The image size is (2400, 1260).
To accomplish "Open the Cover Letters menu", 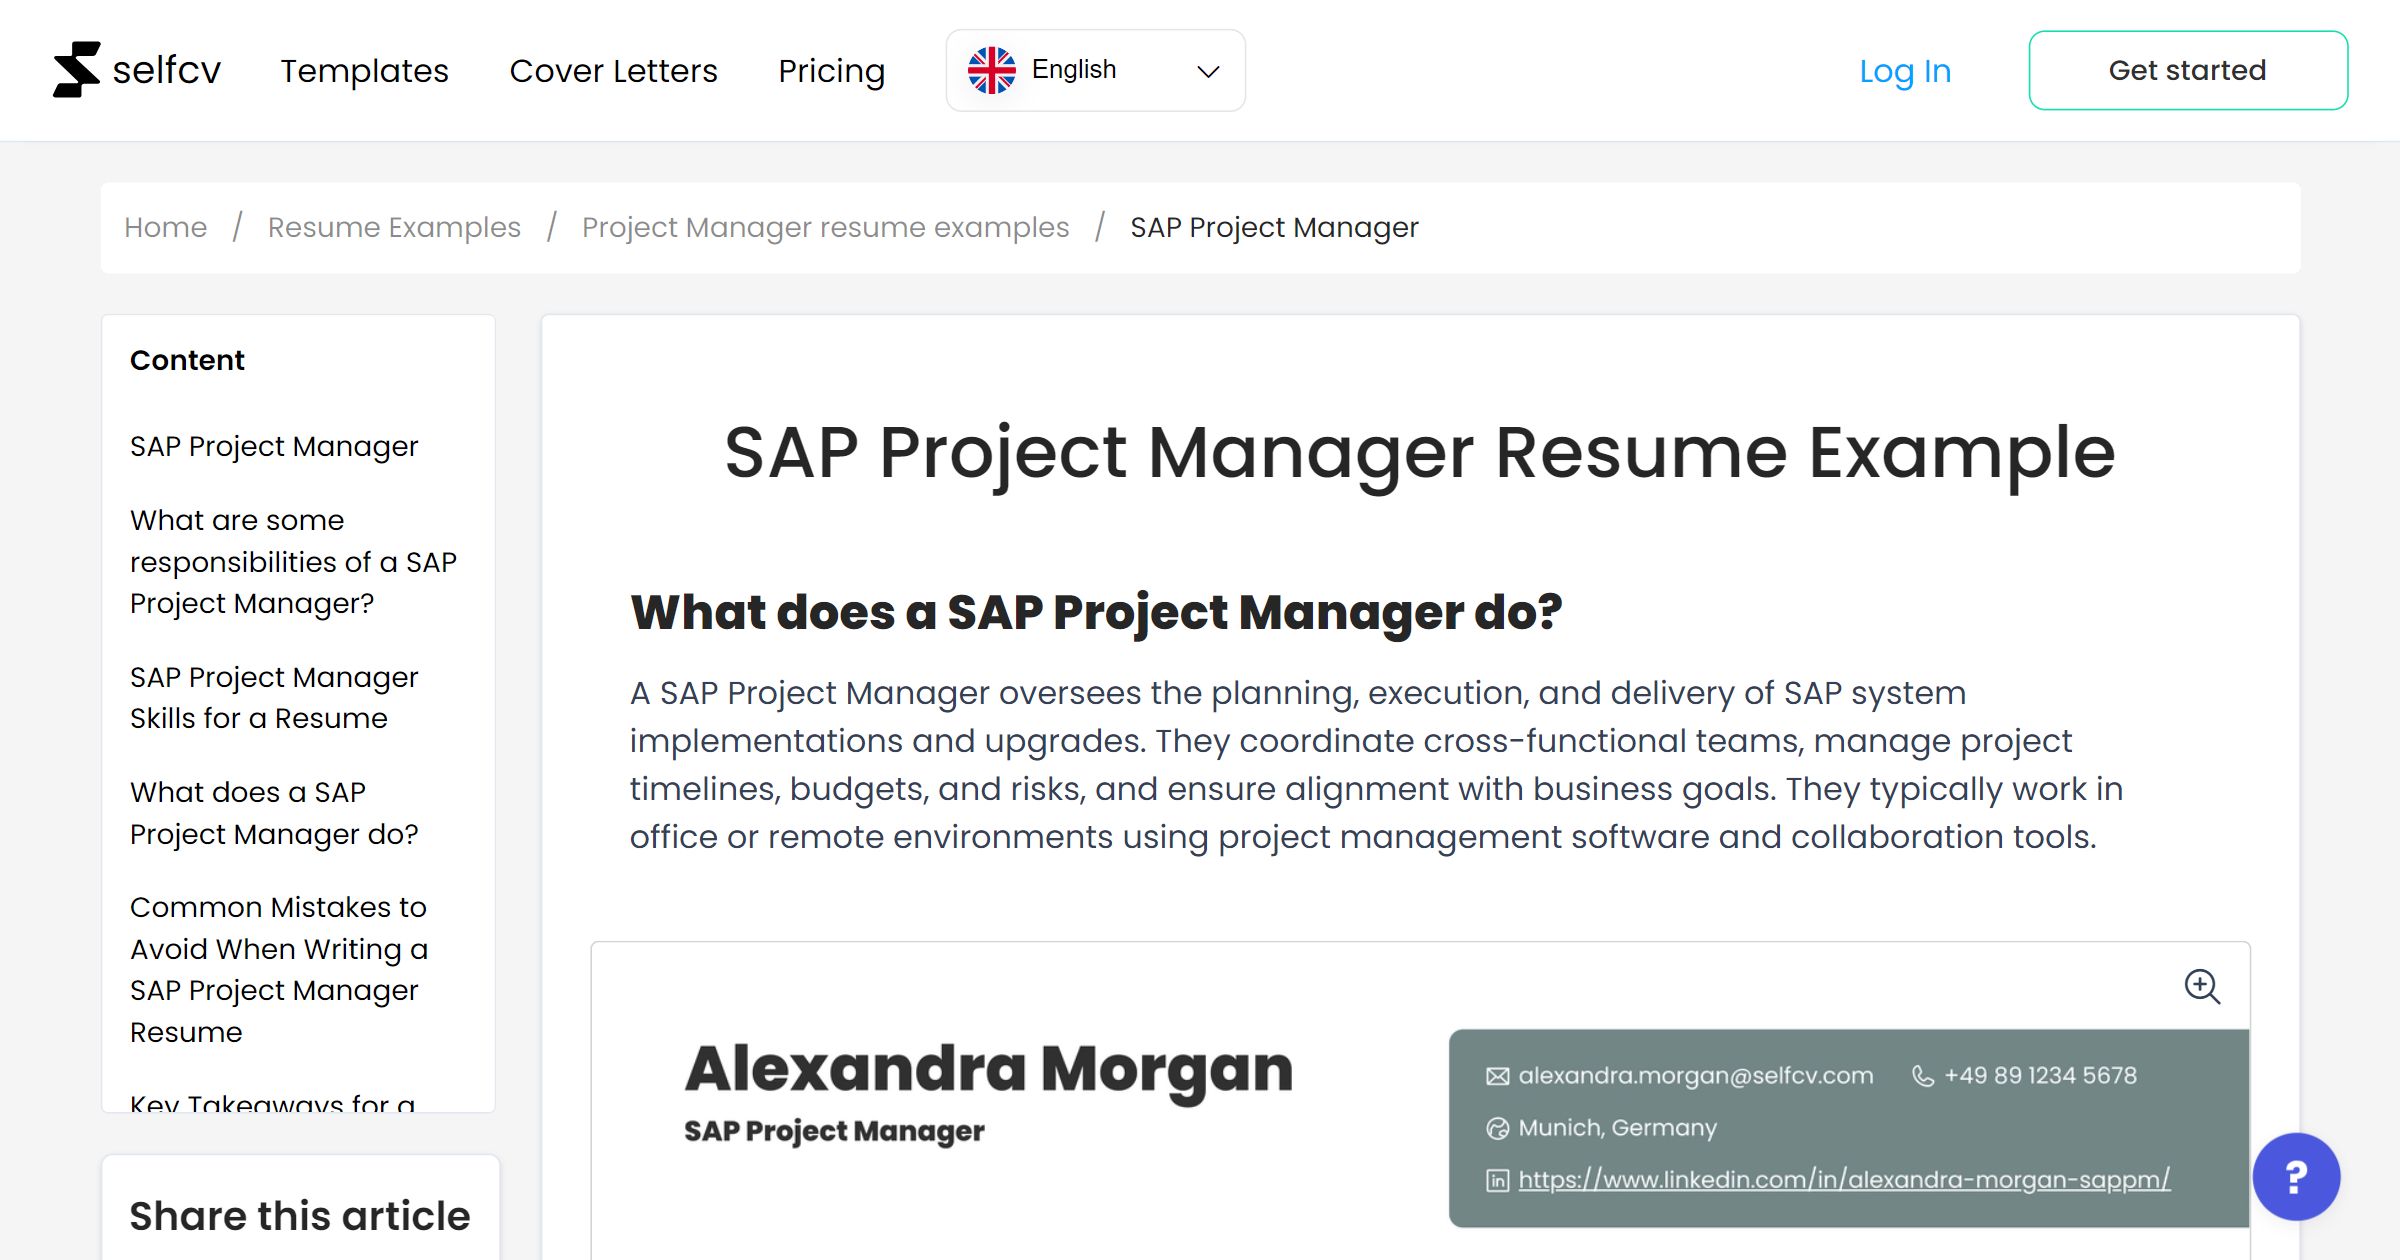I will (613, 70).
